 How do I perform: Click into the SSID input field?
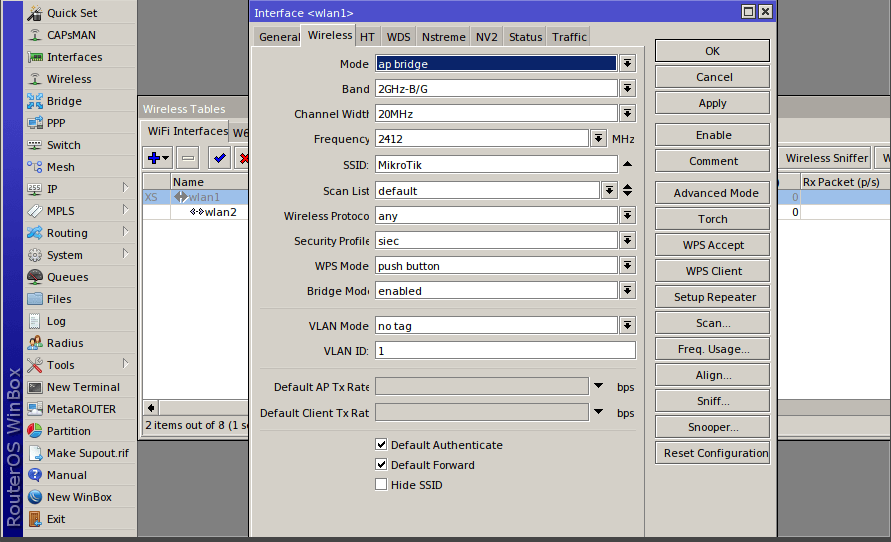click(496, 165)
